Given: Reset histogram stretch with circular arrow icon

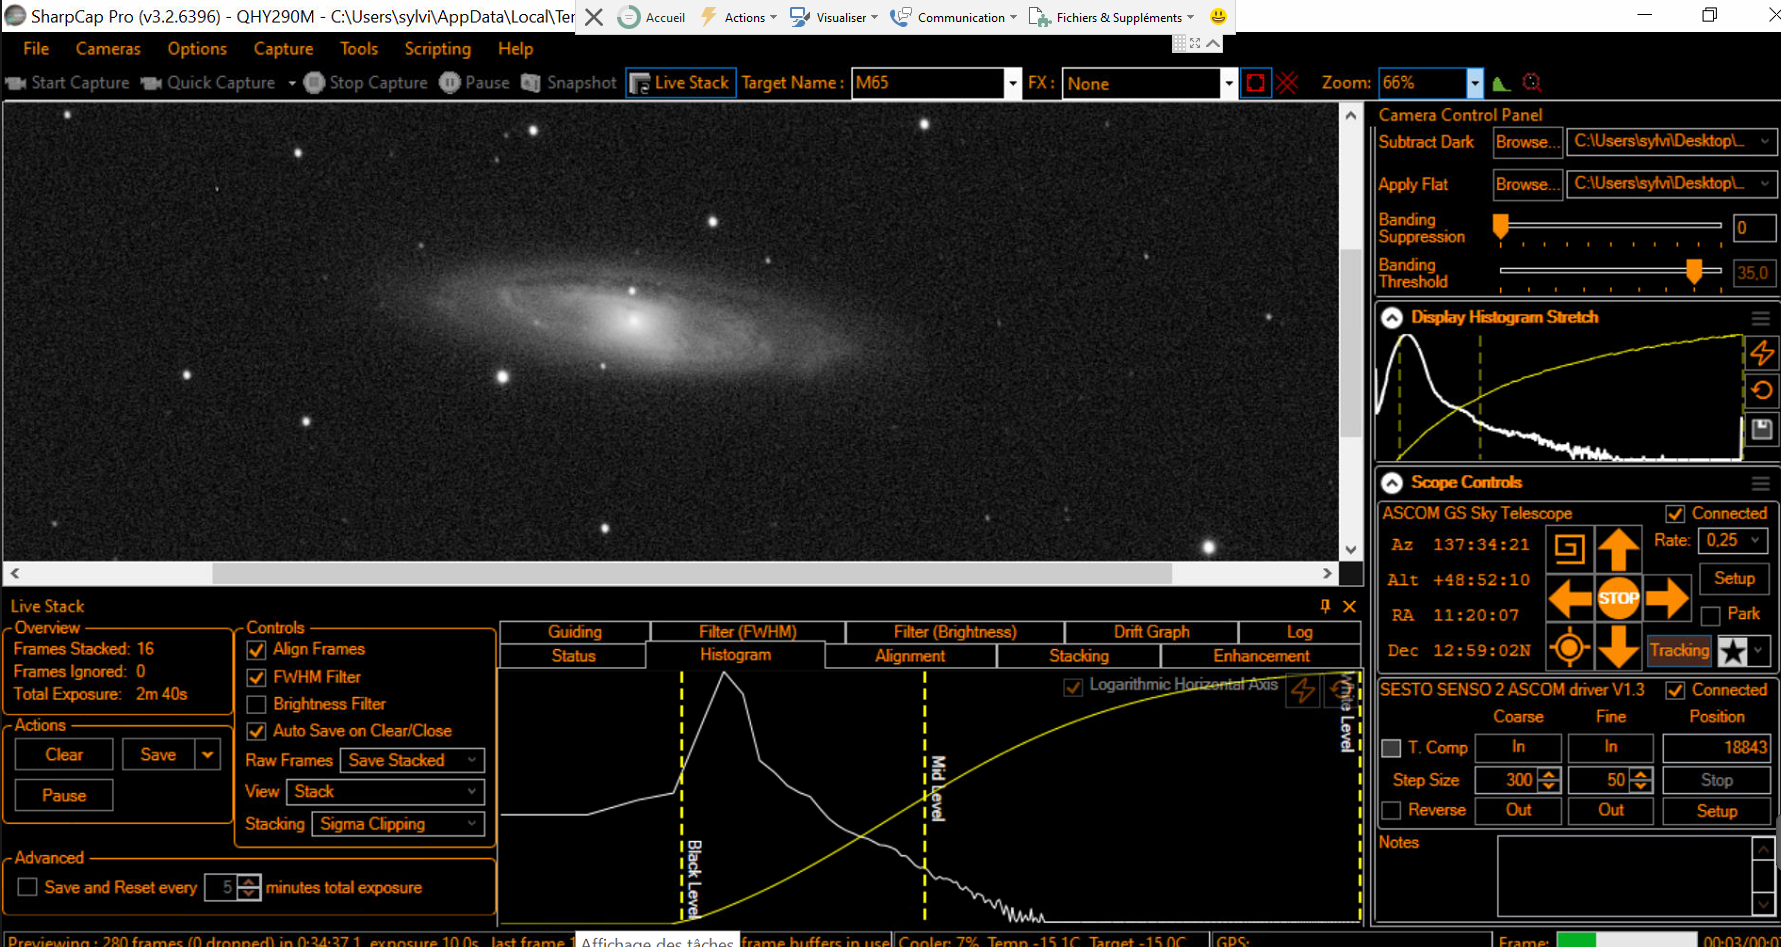Looking at the screenshot, I should click(x=1762, y=390).
